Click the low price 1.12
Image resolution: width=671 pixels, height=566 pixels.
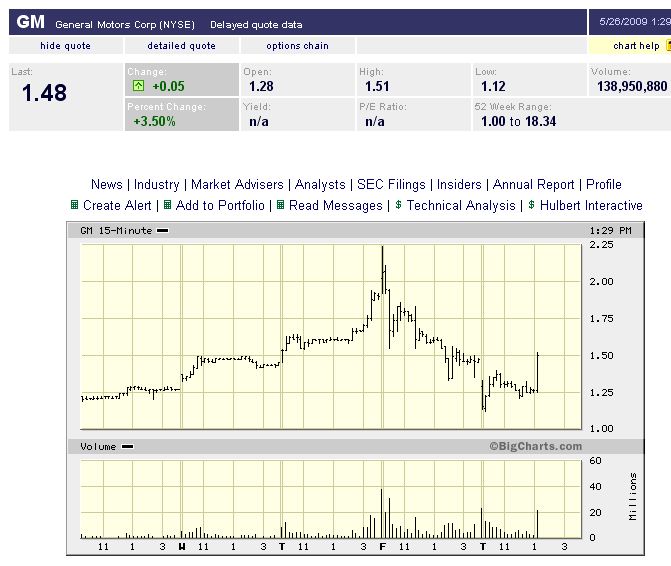(493, 86)
